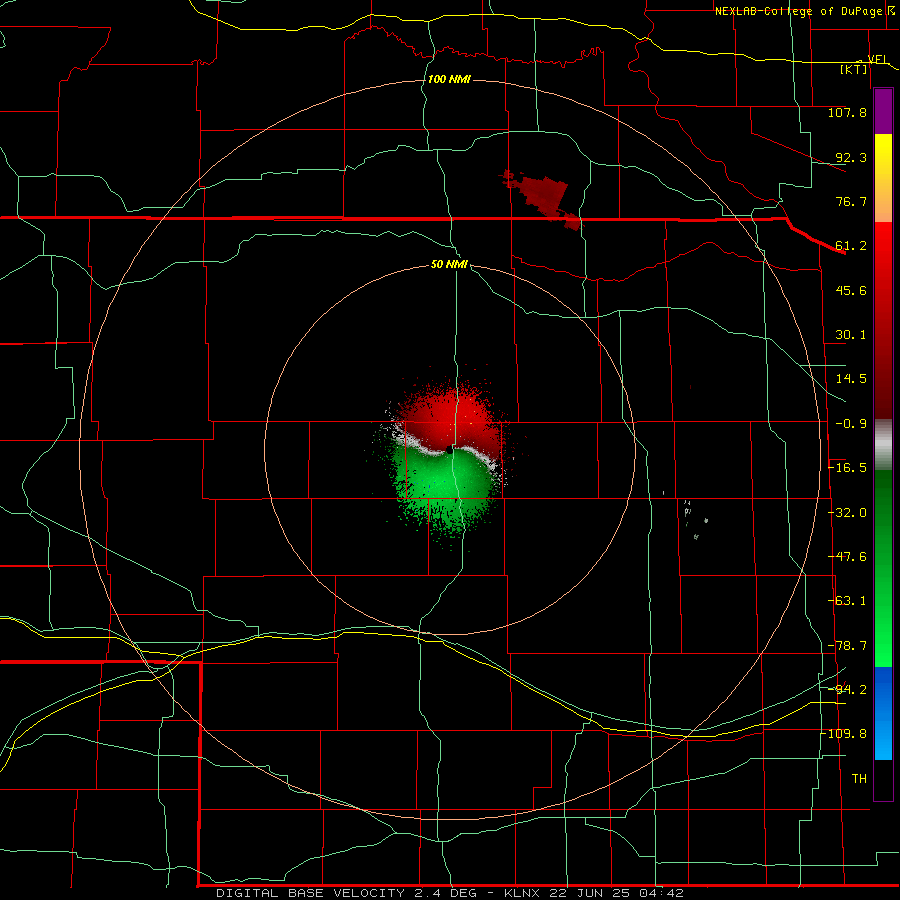Click the [KT] units label
Screen dimensions: 900x900
[854, 69]
